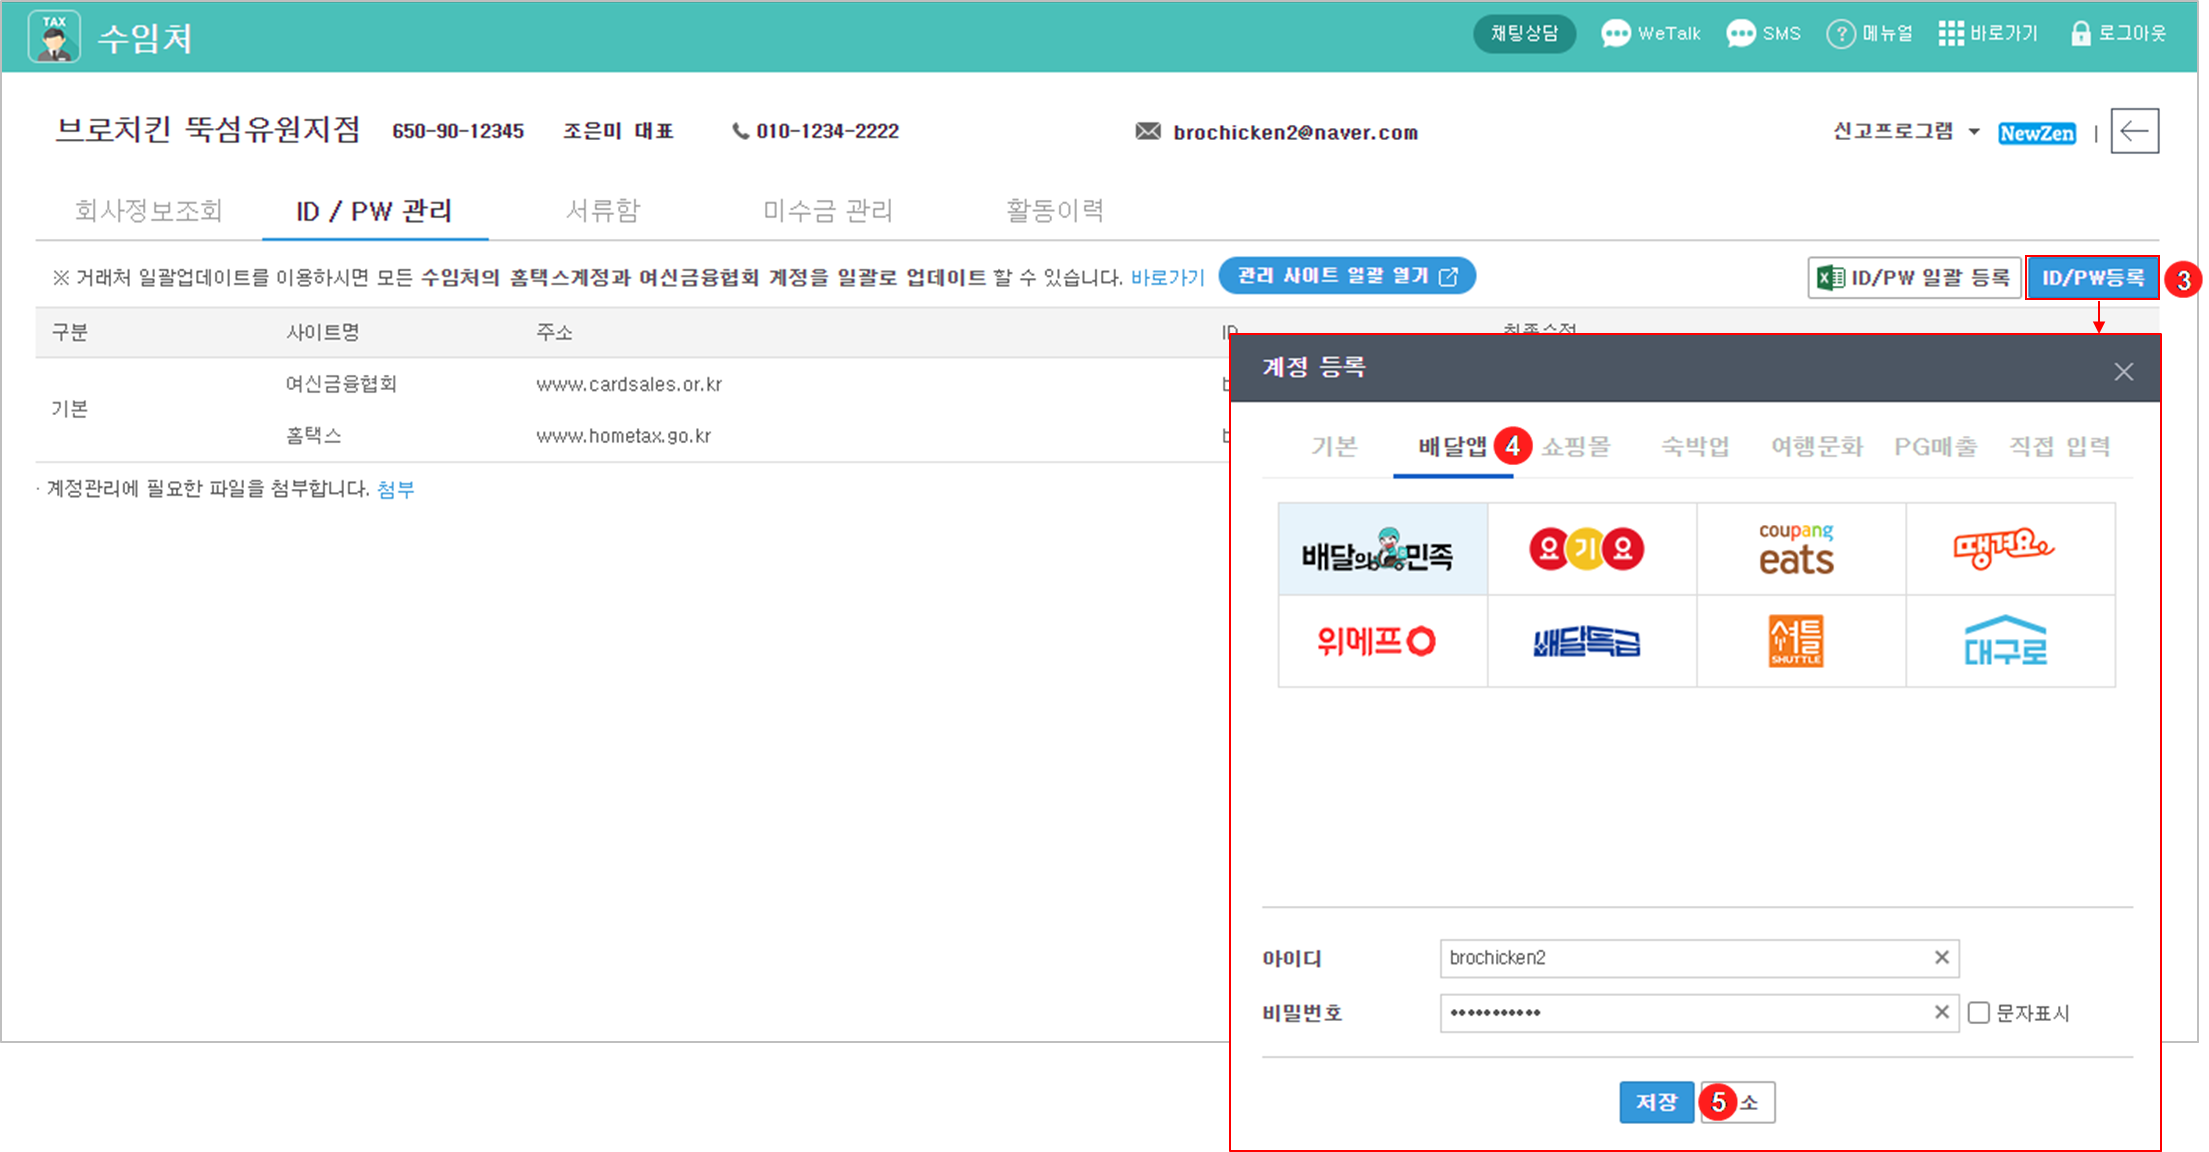
Task: Expand the 신고프로그램 dropdown arrow
Action: (1974, 132)
